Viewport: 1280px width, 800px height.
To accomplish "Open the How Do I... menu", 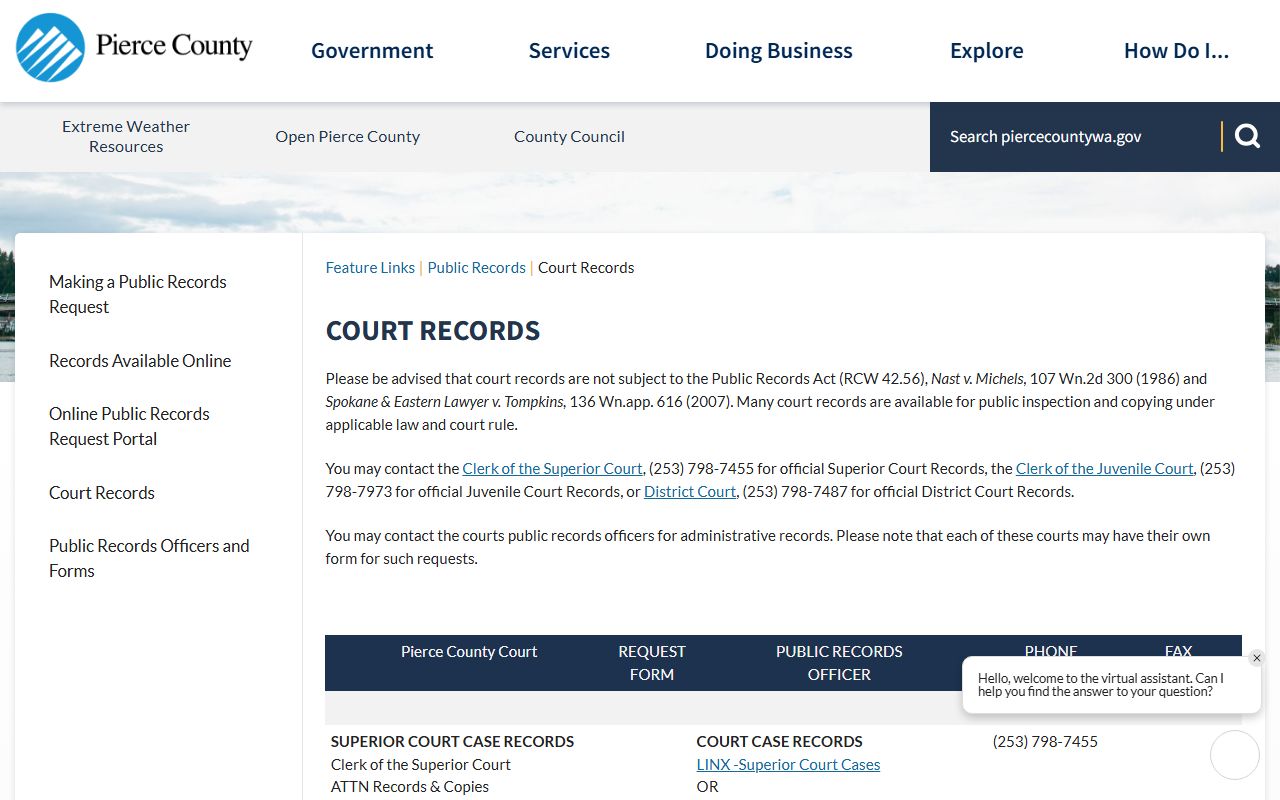I will click(x=1177, y=51).
